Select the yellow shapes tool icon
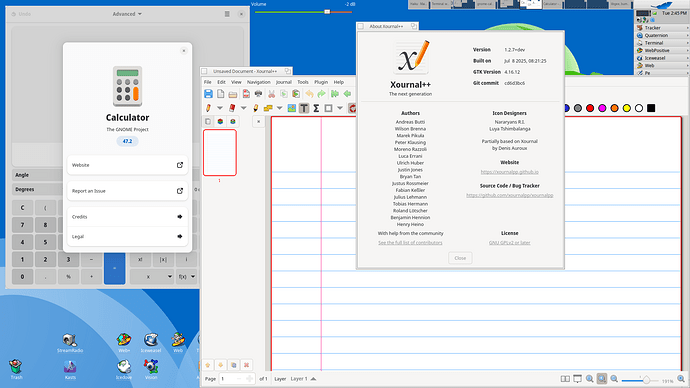The height and width of the screenshot is (388, 690). point(268,108)
